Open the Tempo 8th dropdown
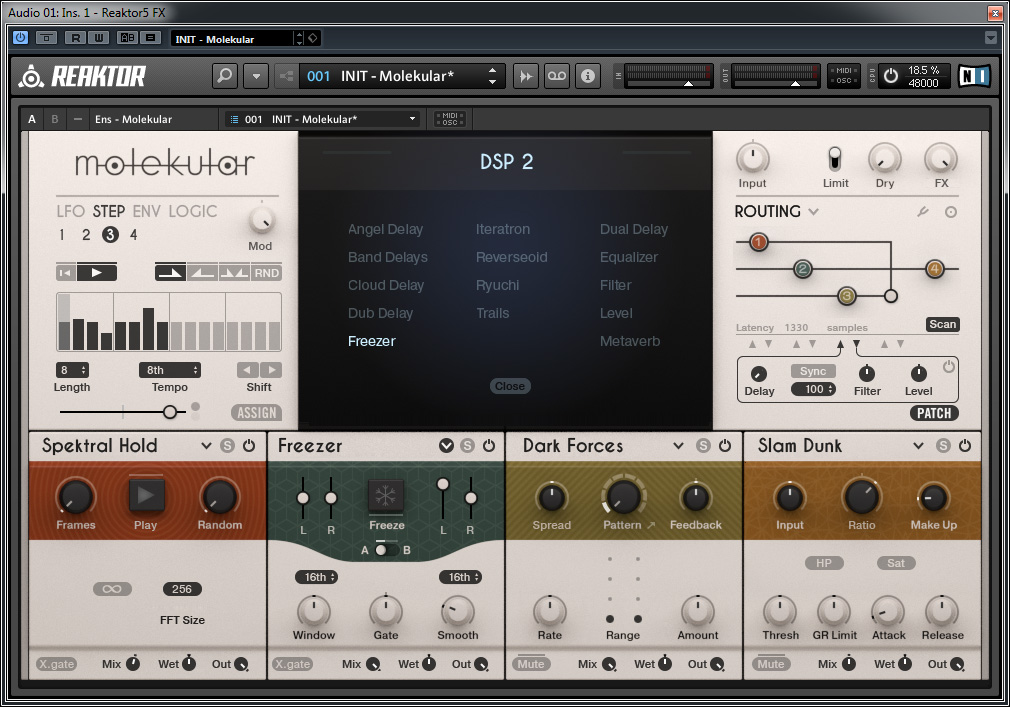Viewport: 1010px width, 707px height. 169,370
